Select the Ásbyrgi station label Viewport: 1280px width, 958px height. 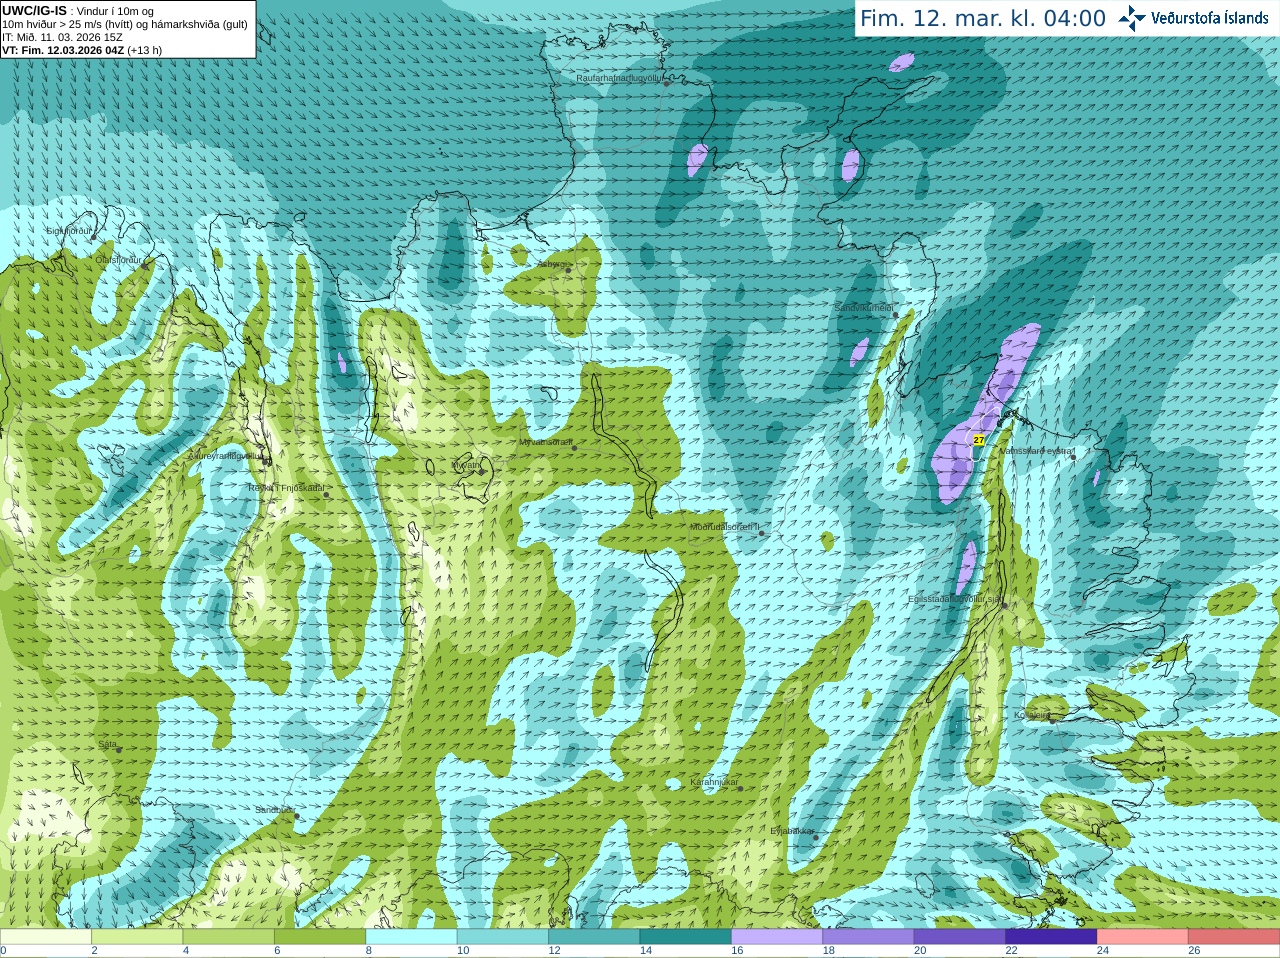(x=550, y=265)
